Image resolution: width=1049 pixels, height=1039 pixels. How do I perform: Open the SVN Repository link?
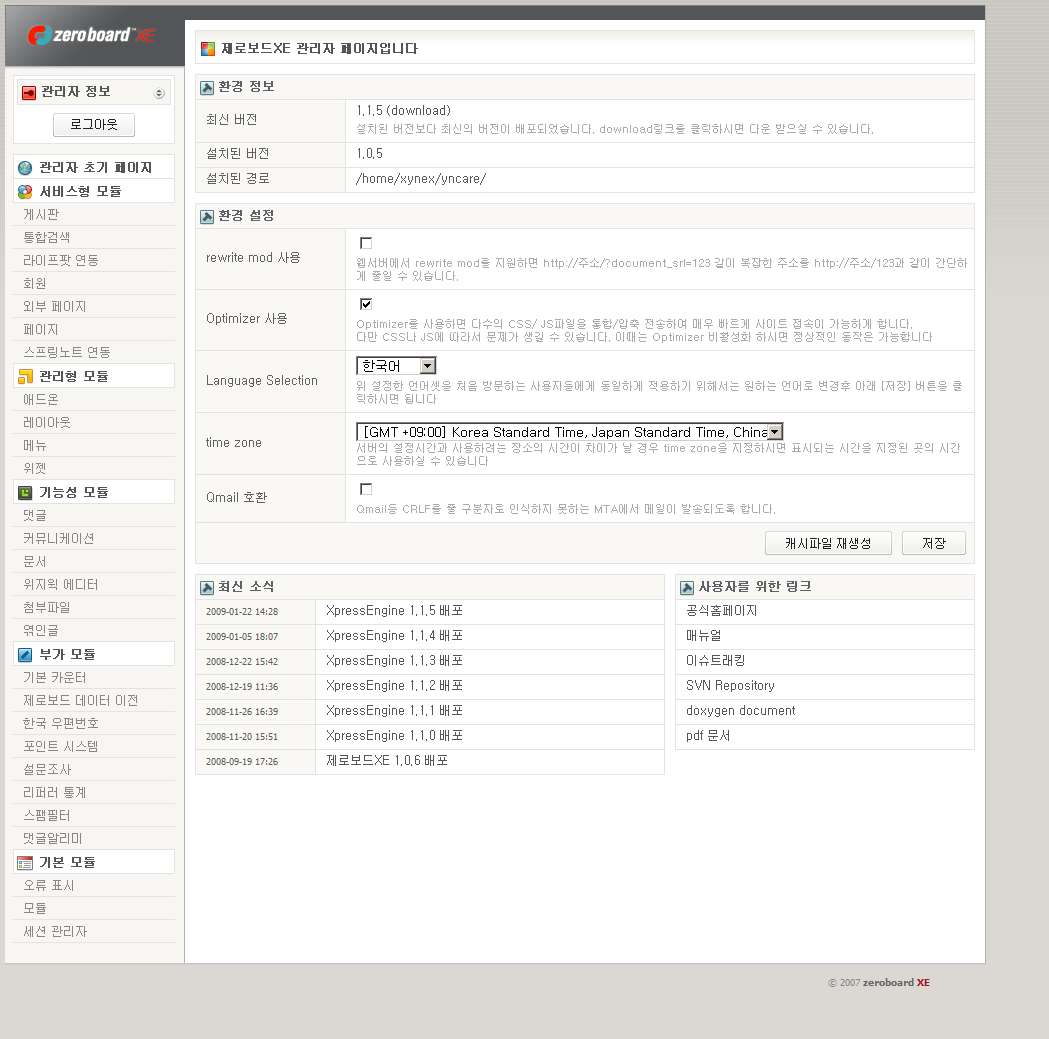pos(730,686)
